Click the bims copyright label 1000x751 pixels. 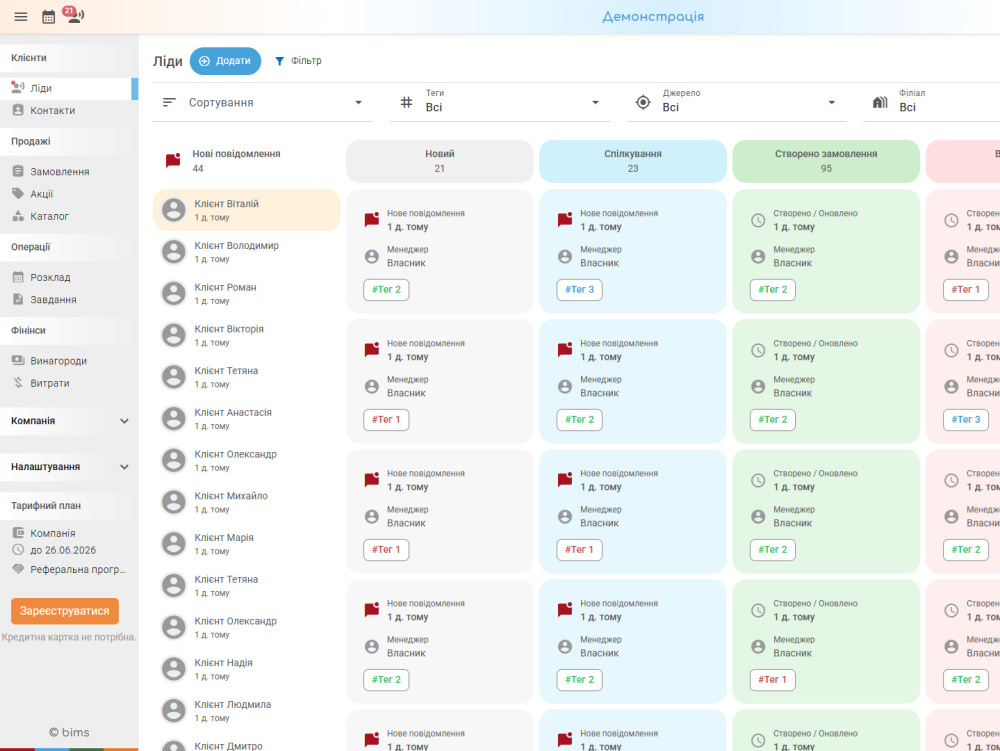click(x=69, y=732)
